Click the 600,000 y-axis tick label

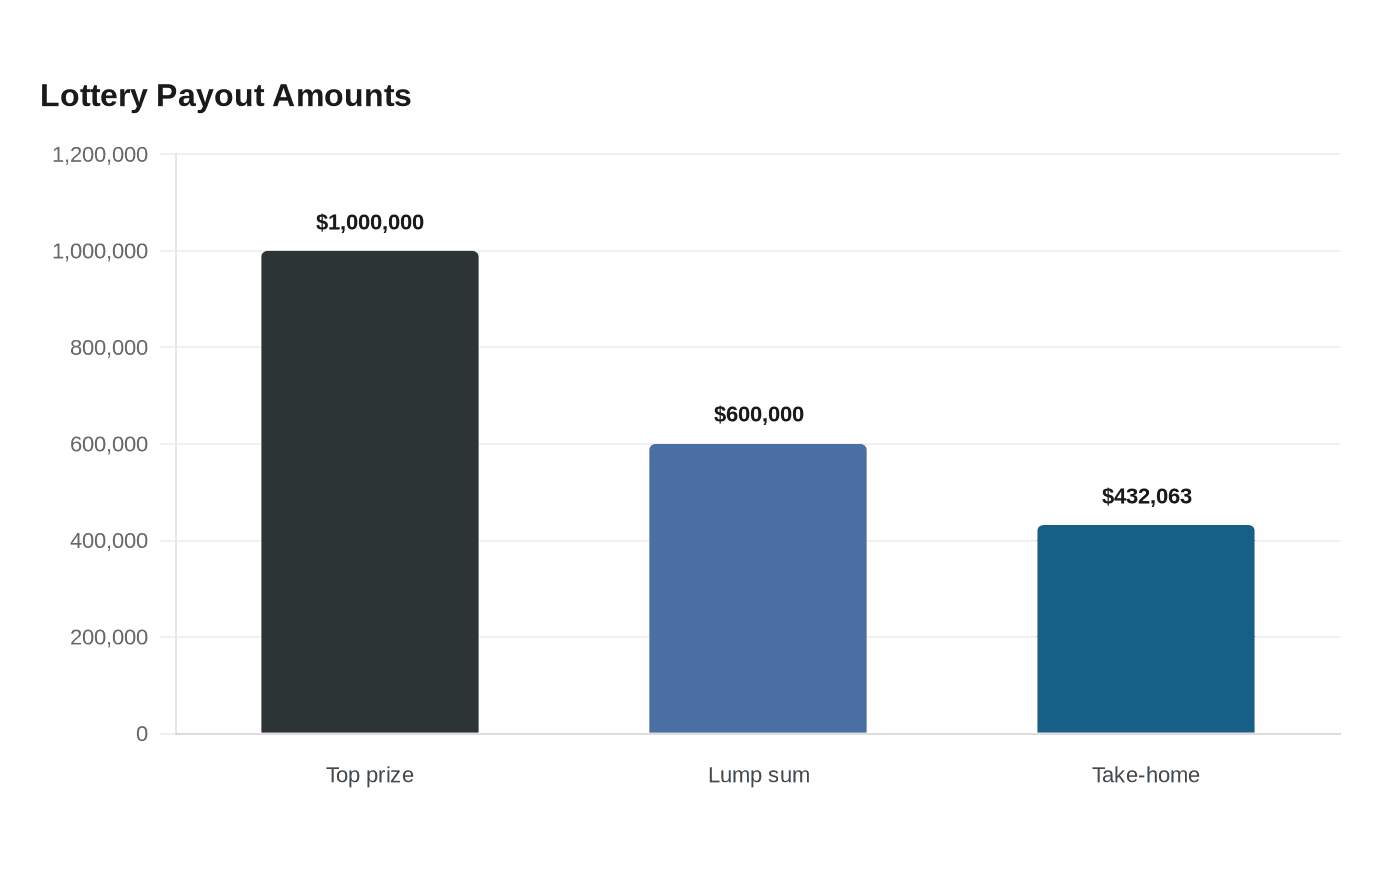pos(109,444)
